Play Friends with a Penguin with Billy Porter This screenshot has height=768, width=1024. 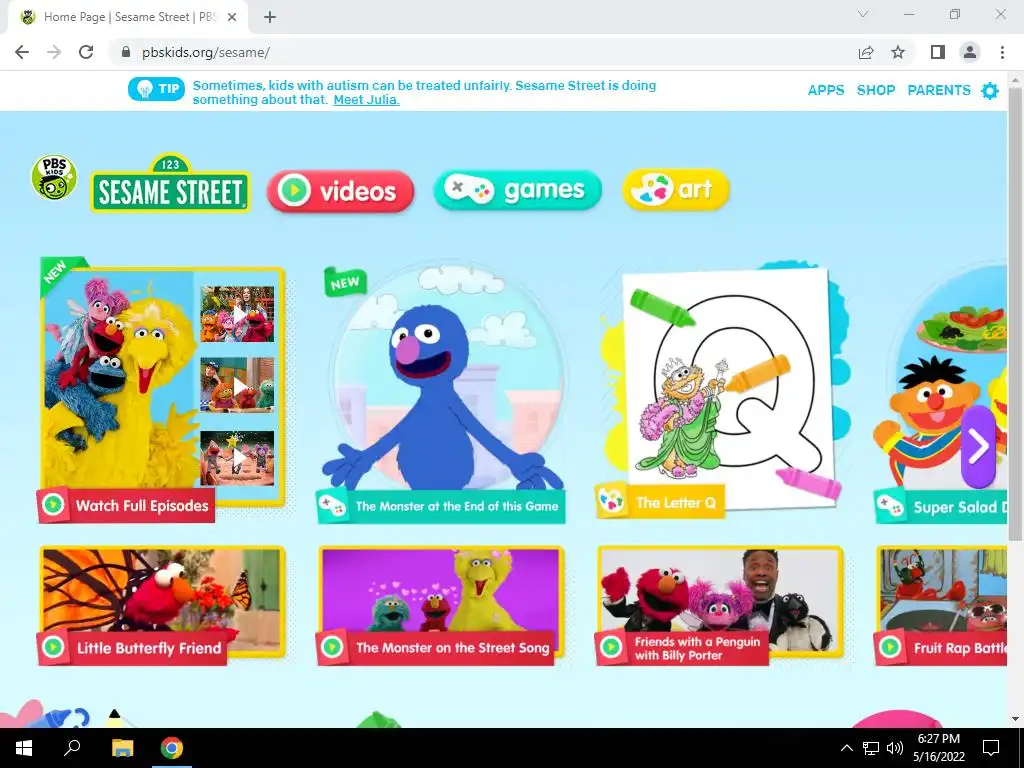[x=720, y=605]
